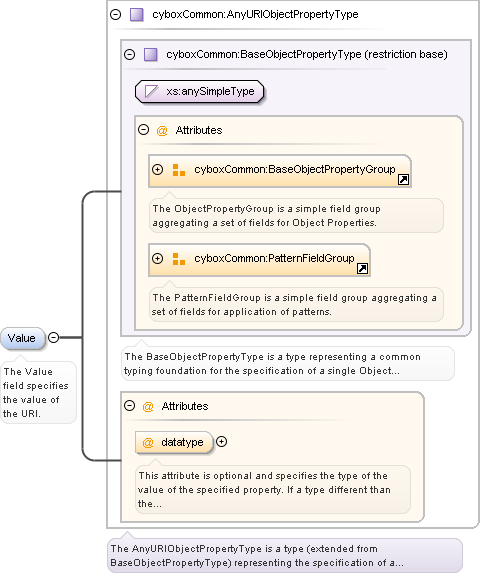481x576 pixels.
Task: Collapse the BaseObjectPropertyType restriction base
Action: click(x=129, y=55)
